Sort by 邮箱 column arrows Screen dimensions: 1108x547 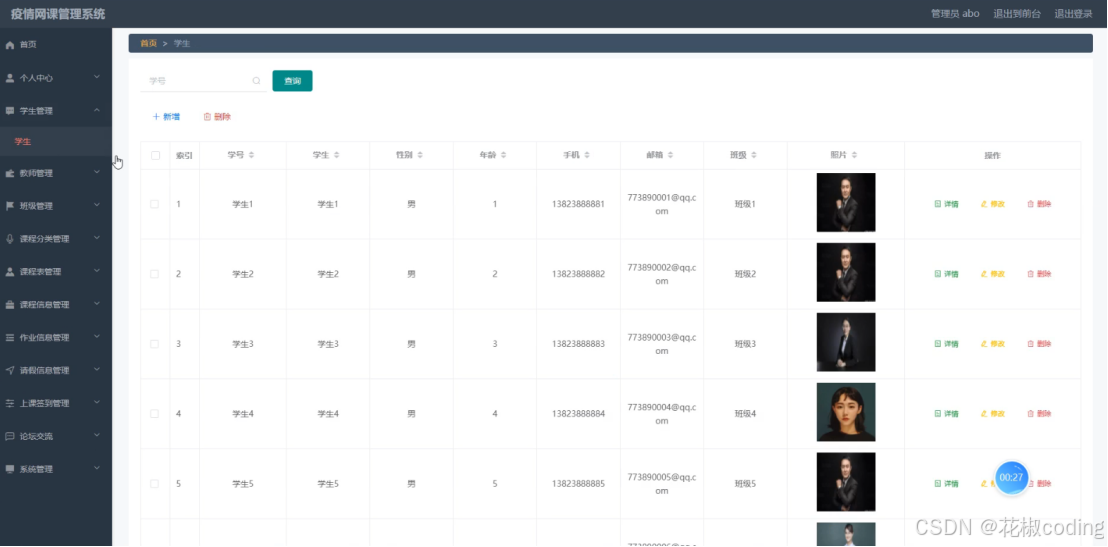(x=670, y=155)
